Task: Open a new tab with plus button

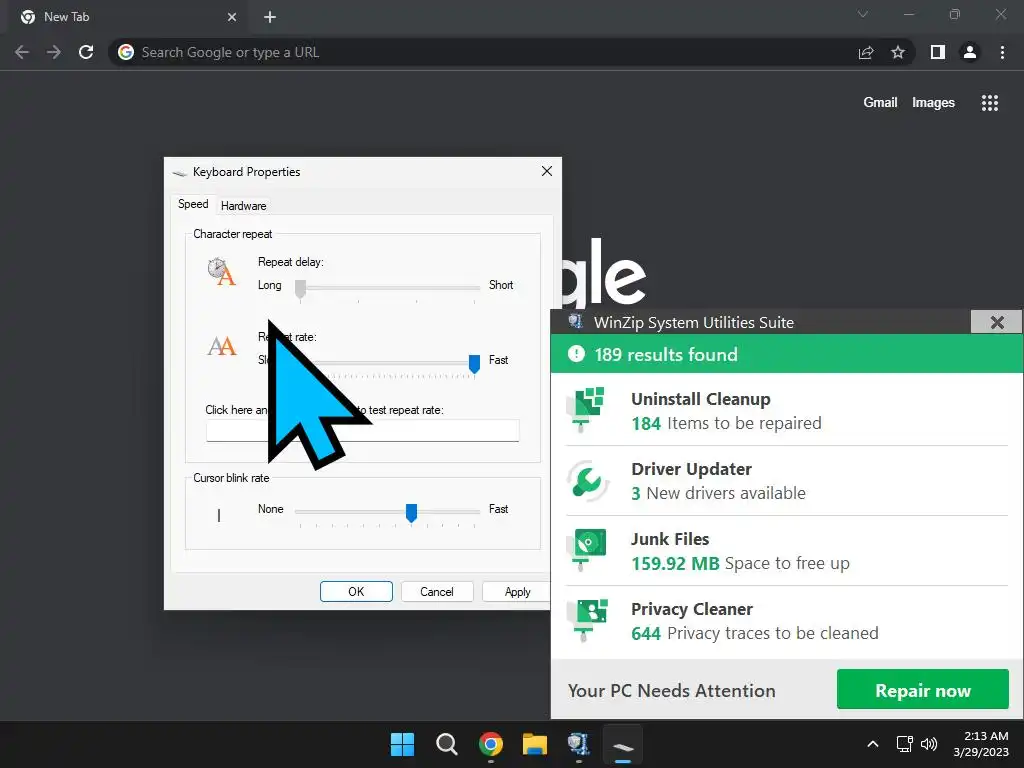Action: 270,17
